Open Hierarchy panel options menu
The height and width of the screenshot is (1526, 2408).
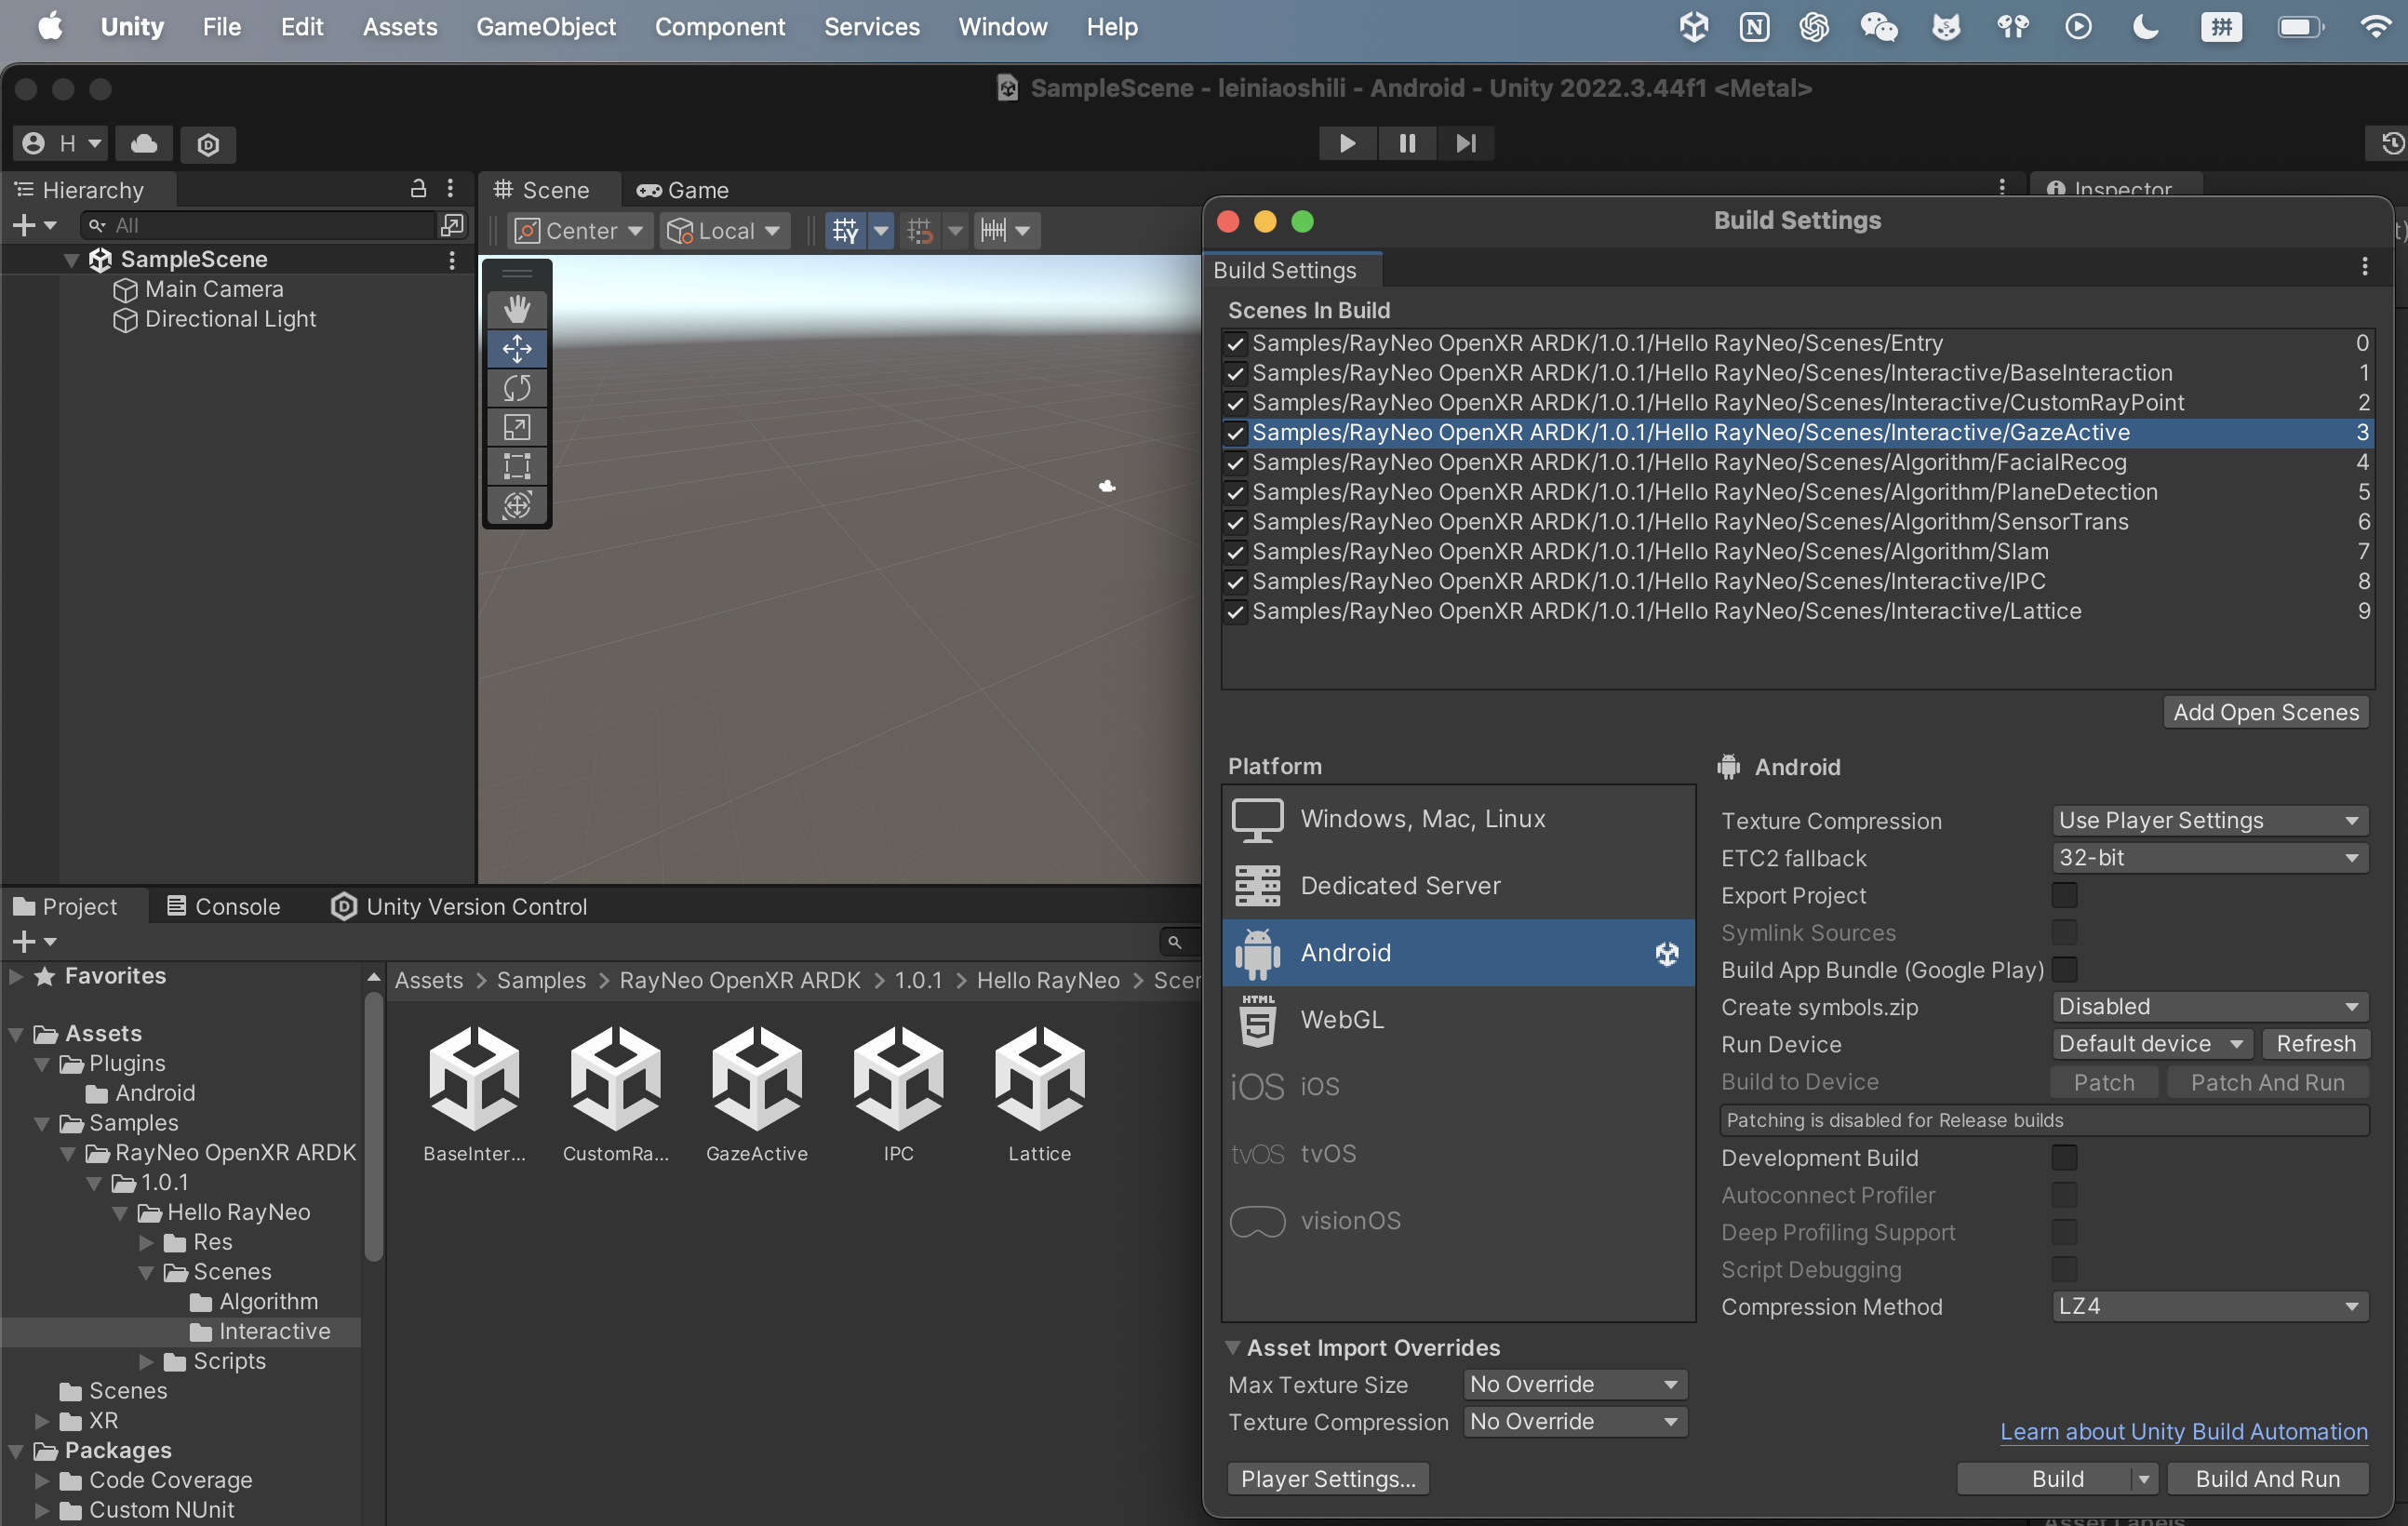tap(450, 188)
